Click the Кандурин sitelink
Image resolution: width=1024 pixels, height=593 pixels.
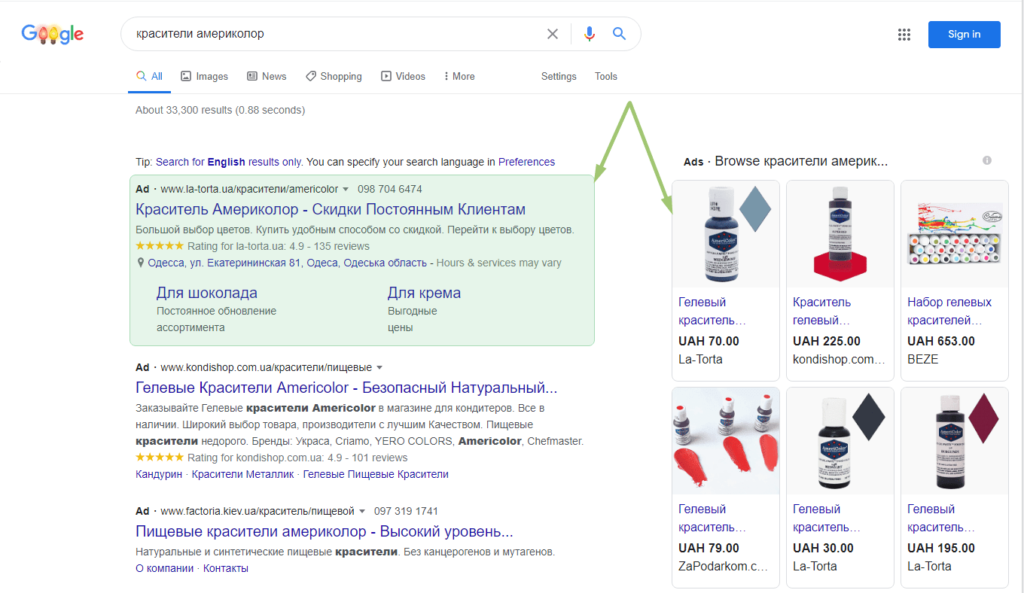[x=159, y=474]
